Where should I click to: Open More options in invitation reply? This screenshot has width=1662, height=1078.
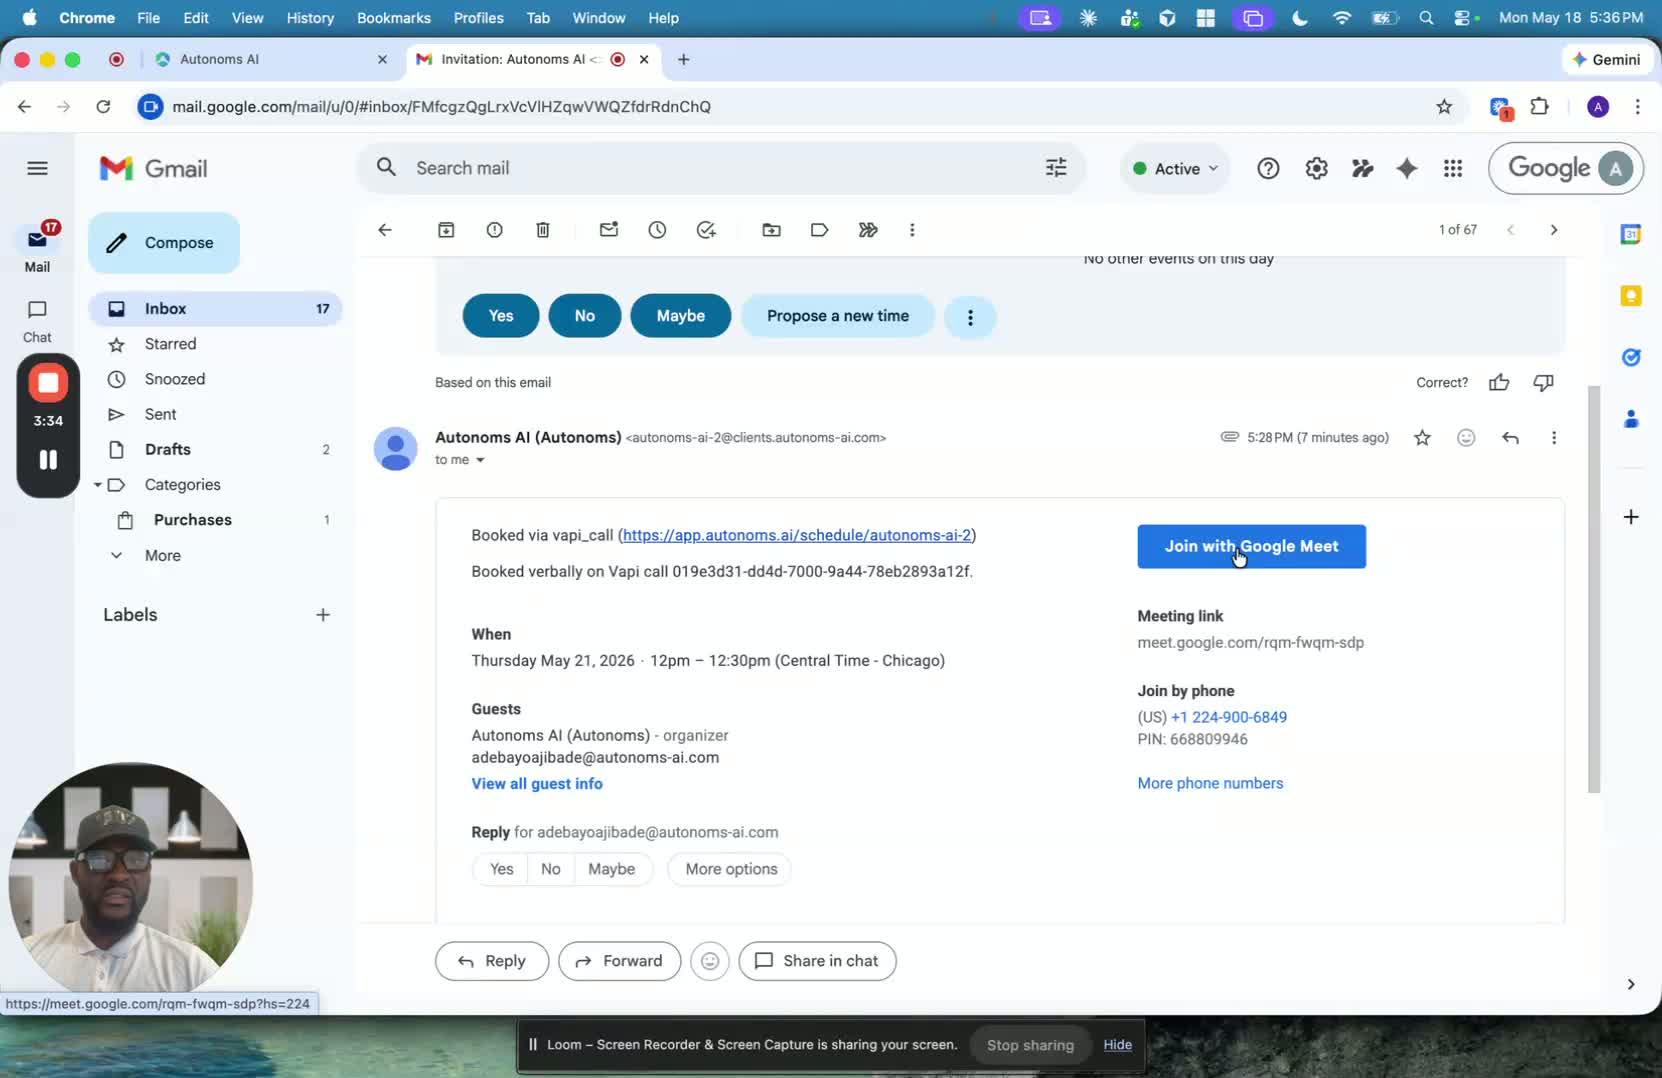click(731, 869)
